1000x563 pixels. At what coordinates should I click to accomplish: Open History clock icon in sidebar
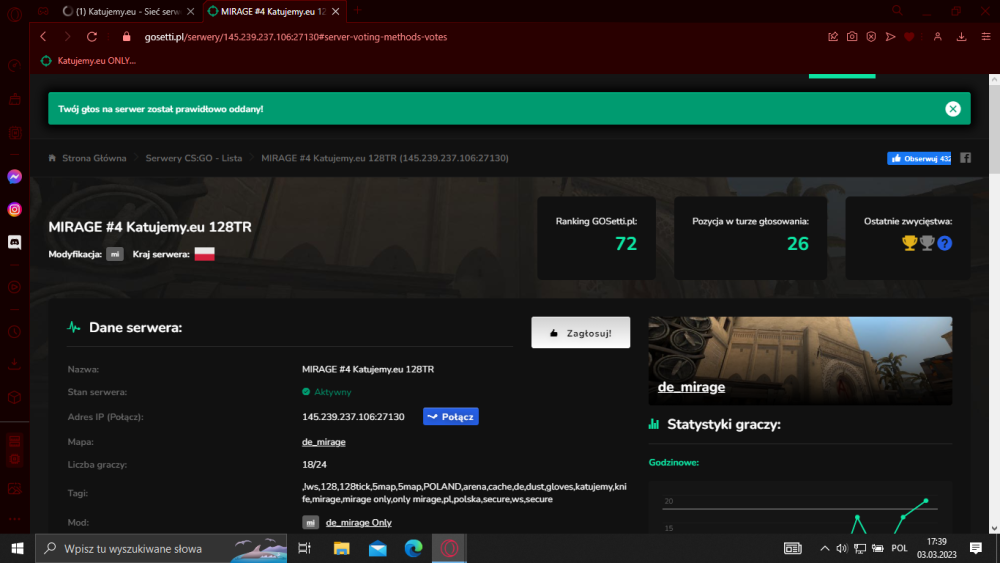click(14, 332)
